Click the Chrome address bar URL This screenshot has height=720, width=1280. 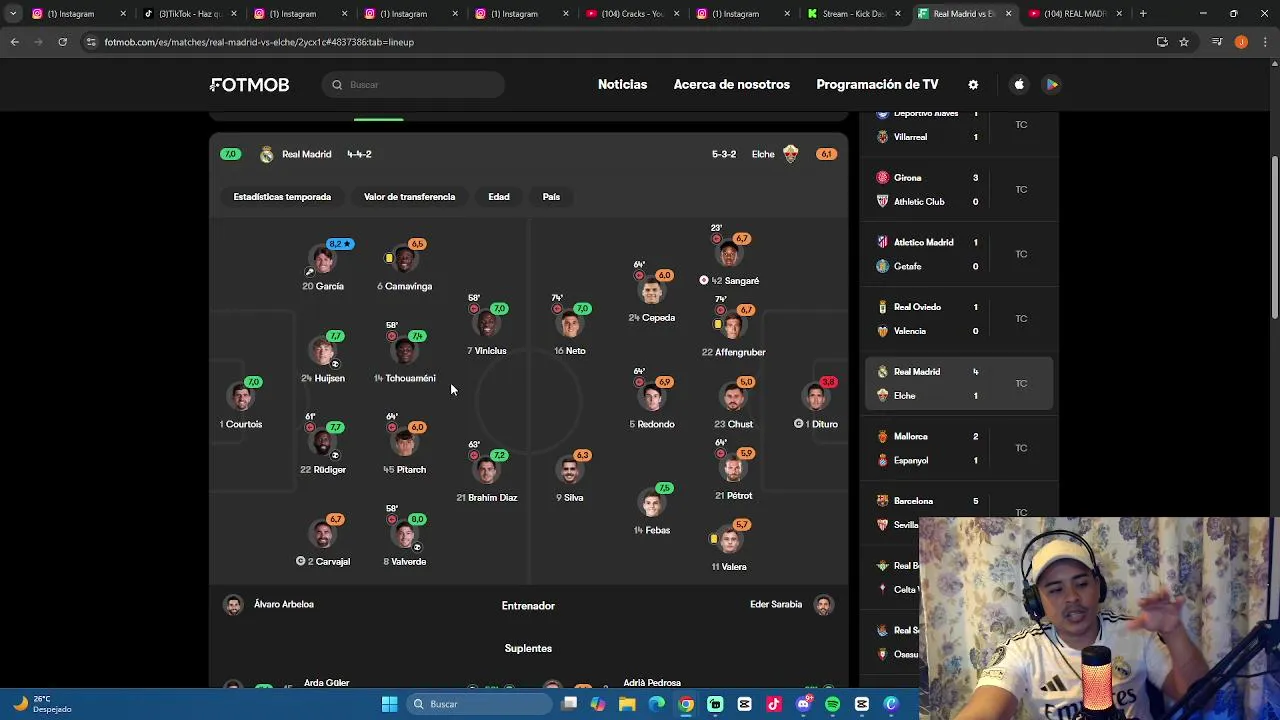pos(259,42)
